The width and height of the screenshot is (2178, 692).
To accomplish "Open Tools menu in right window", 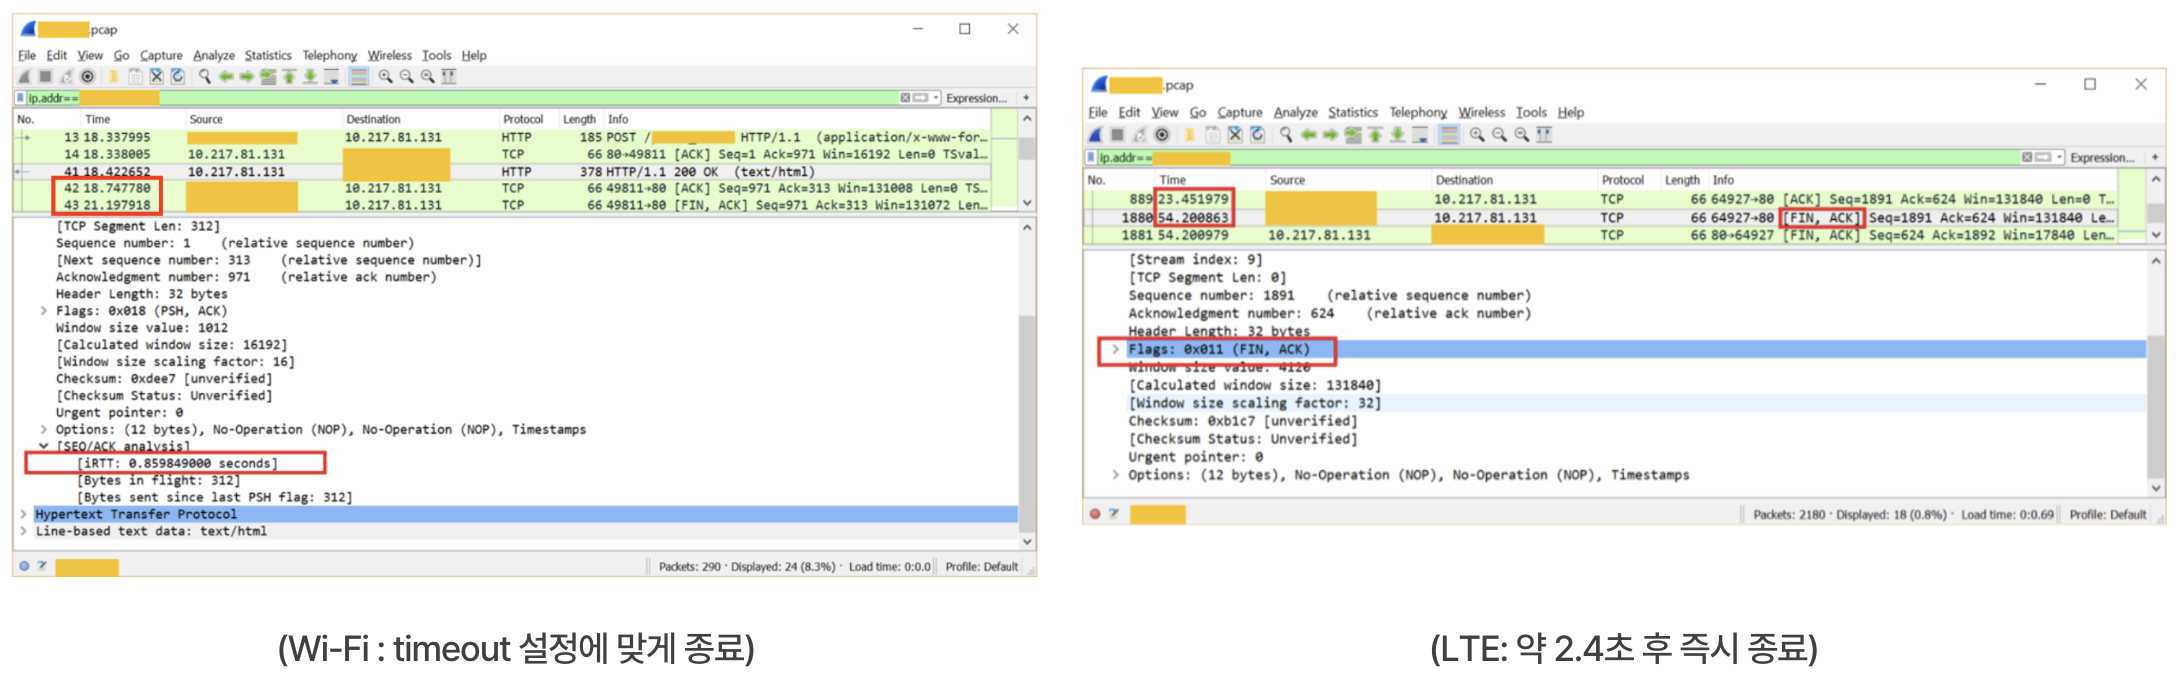I will [1531, 112].
